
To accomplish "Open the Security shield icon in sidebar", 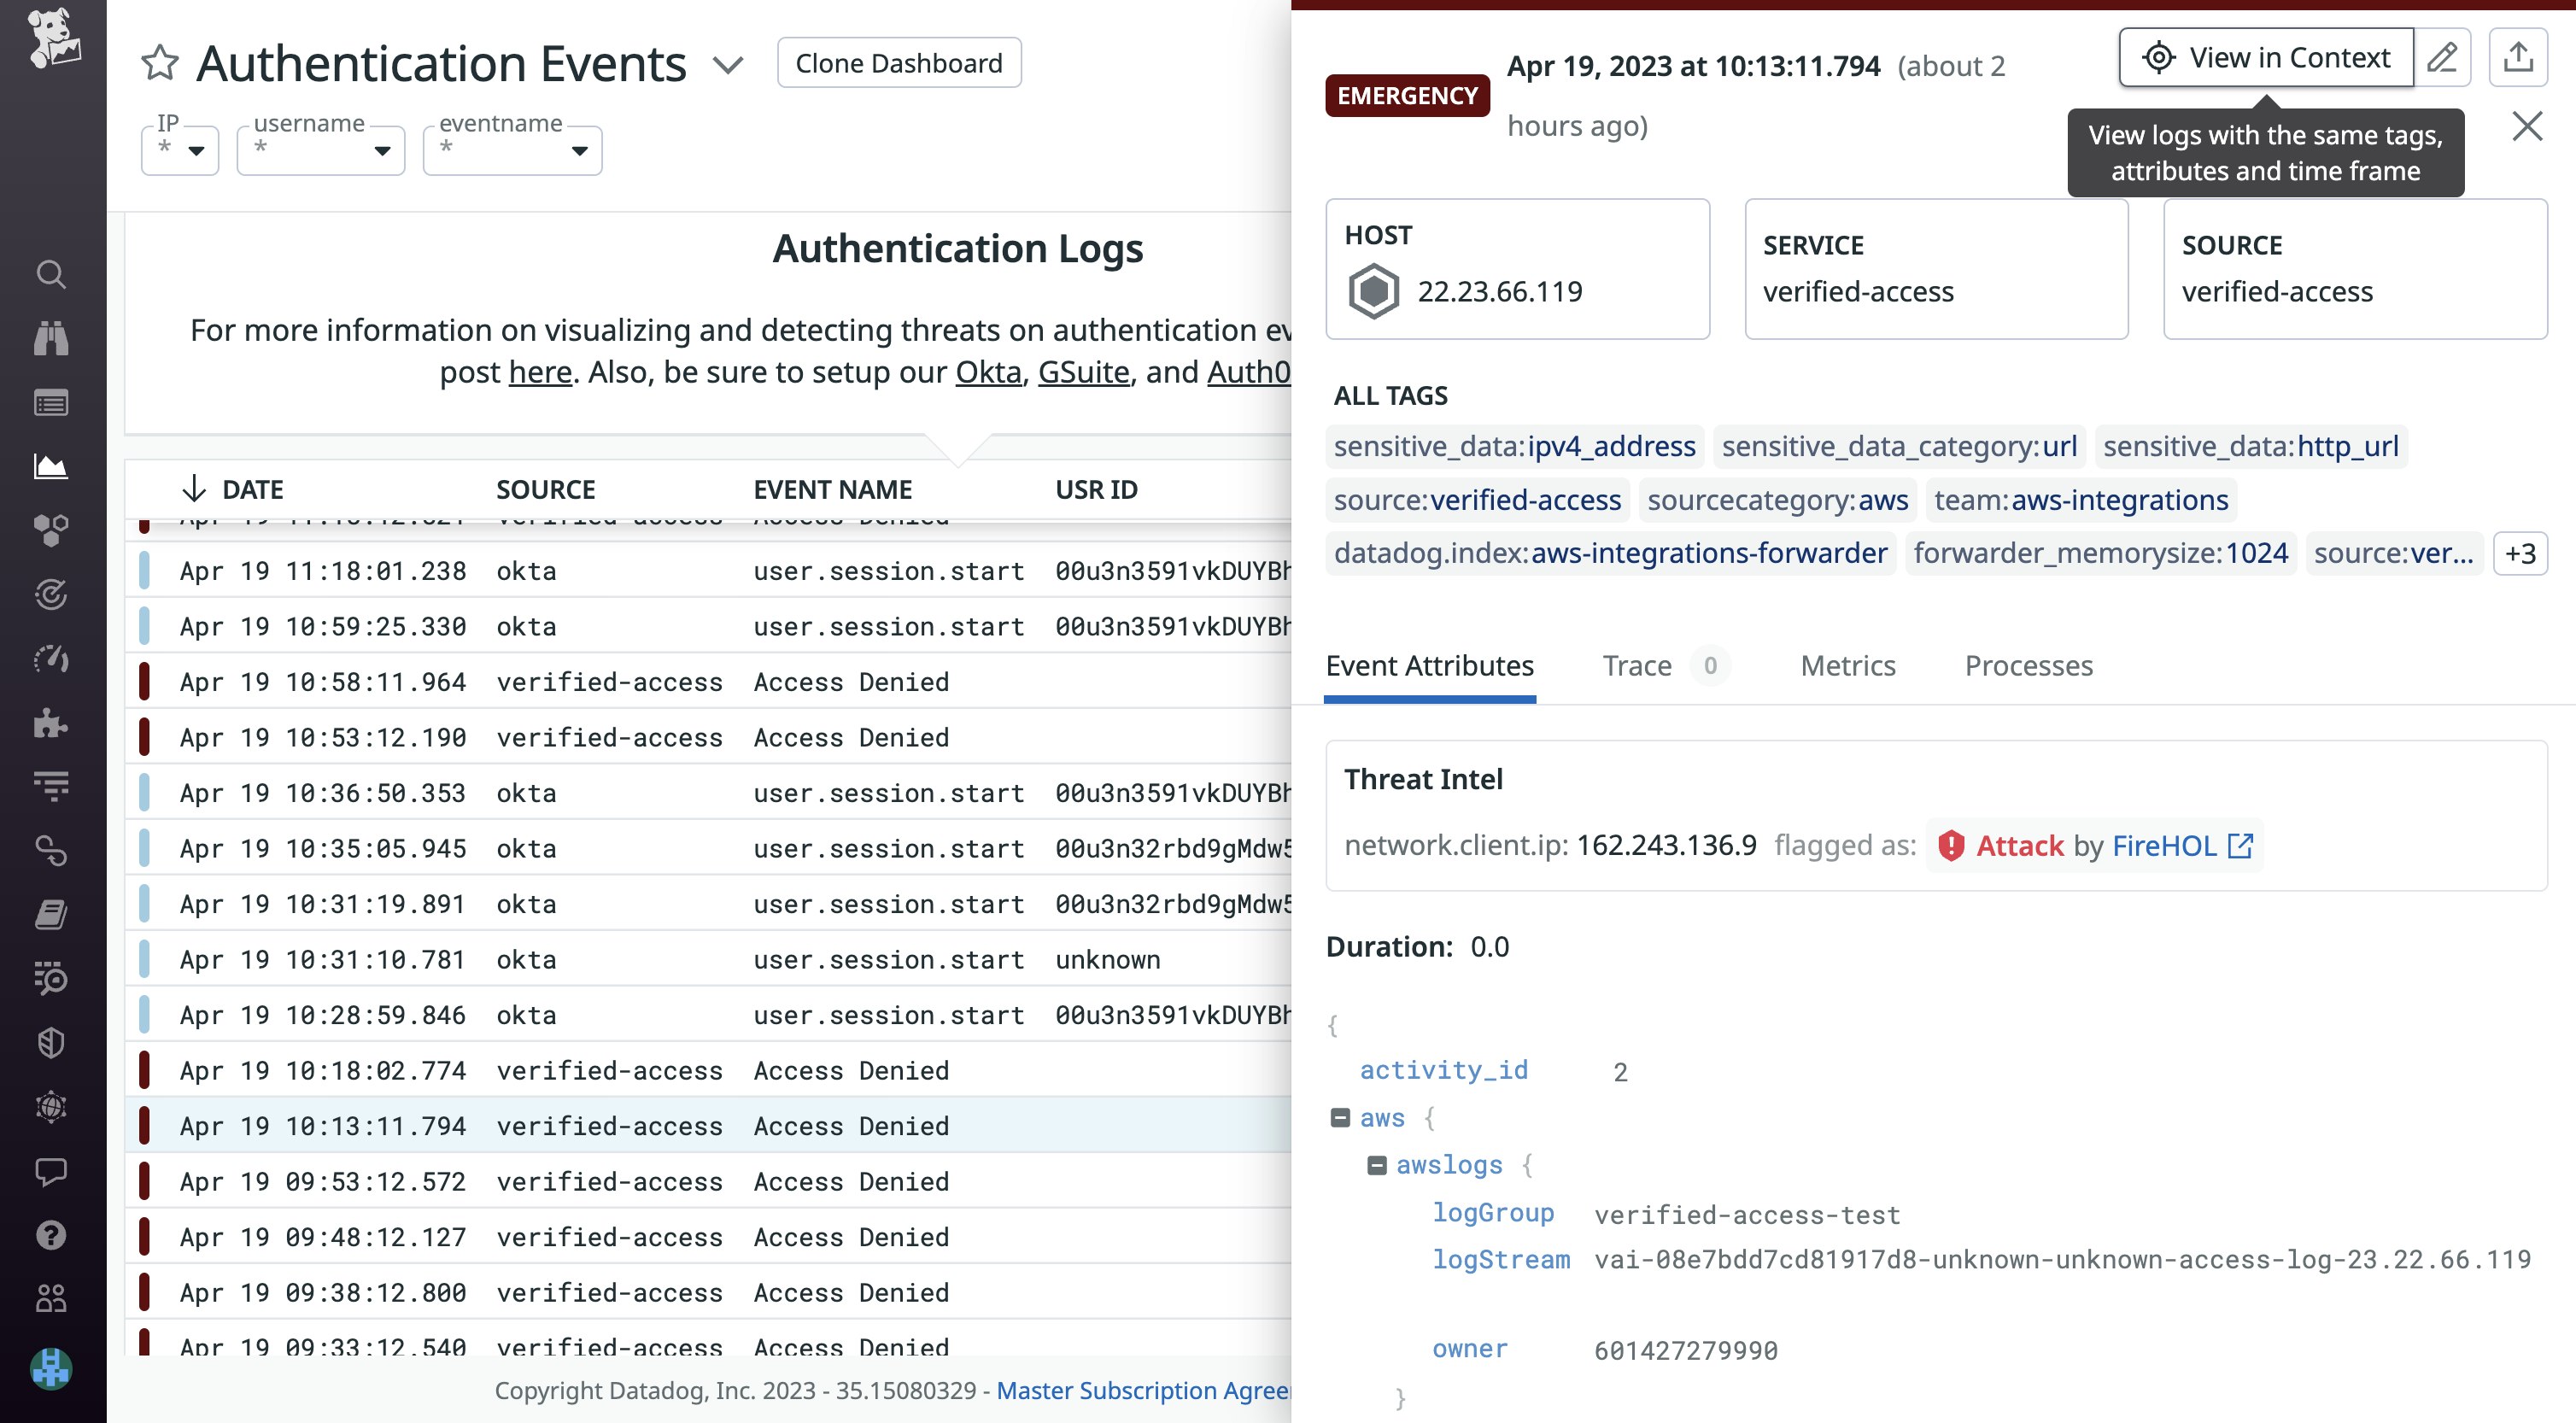I will point(51,1043).
